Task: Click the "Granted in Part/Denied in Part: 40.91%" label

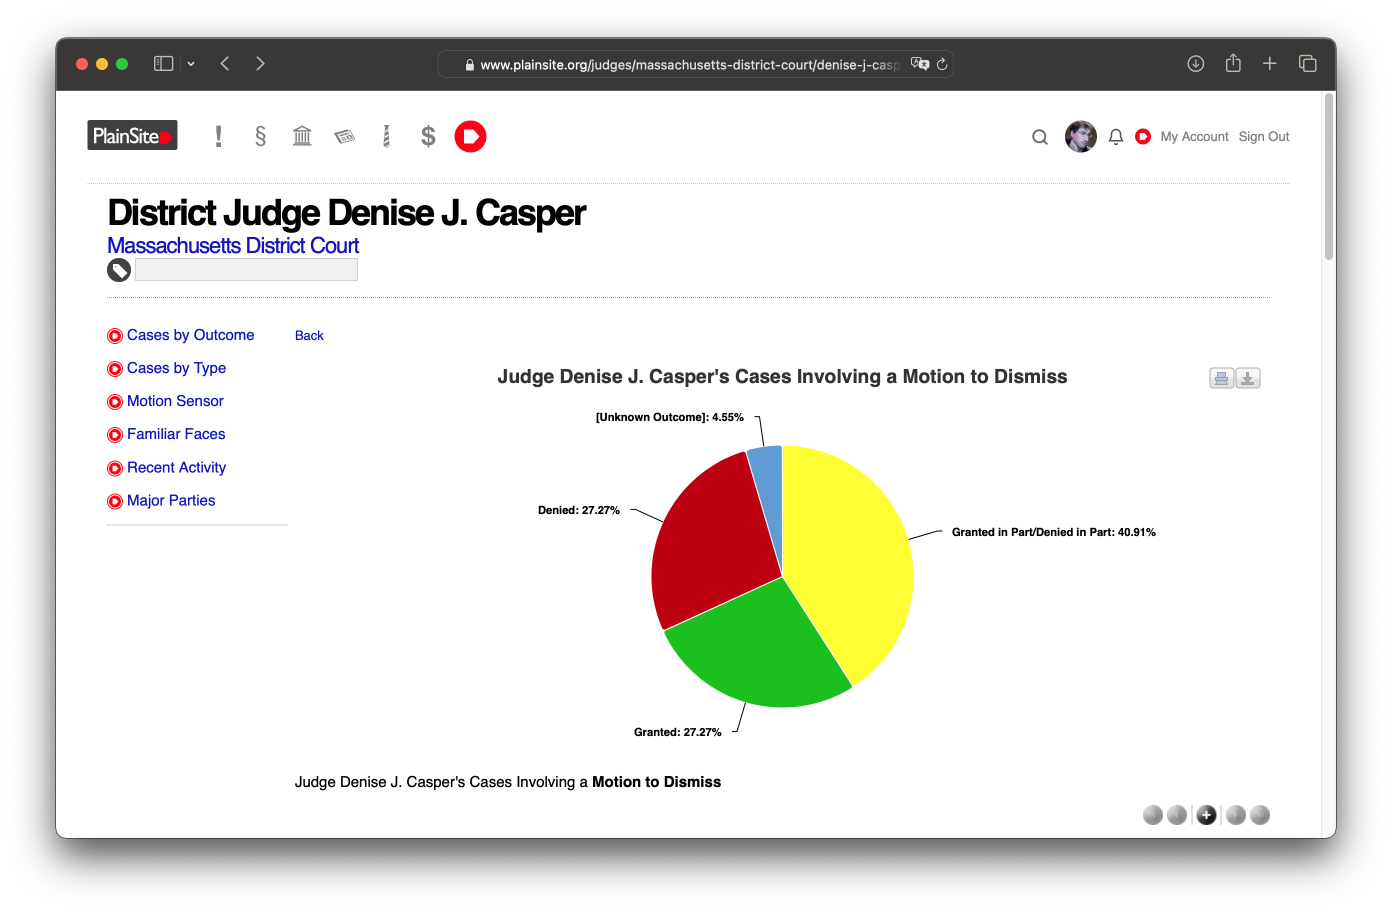Action: pos(1053,532)
